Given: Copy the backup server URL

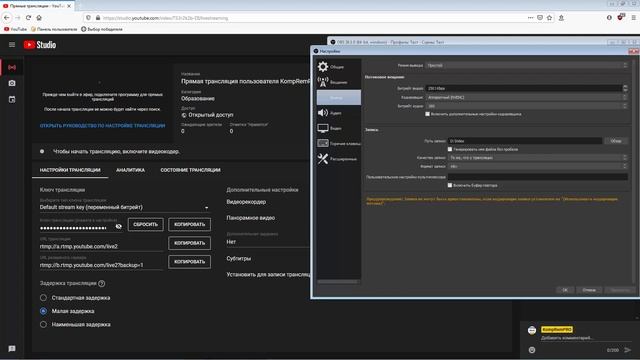Looking at the screenshot, I should (x=189, y=262).
